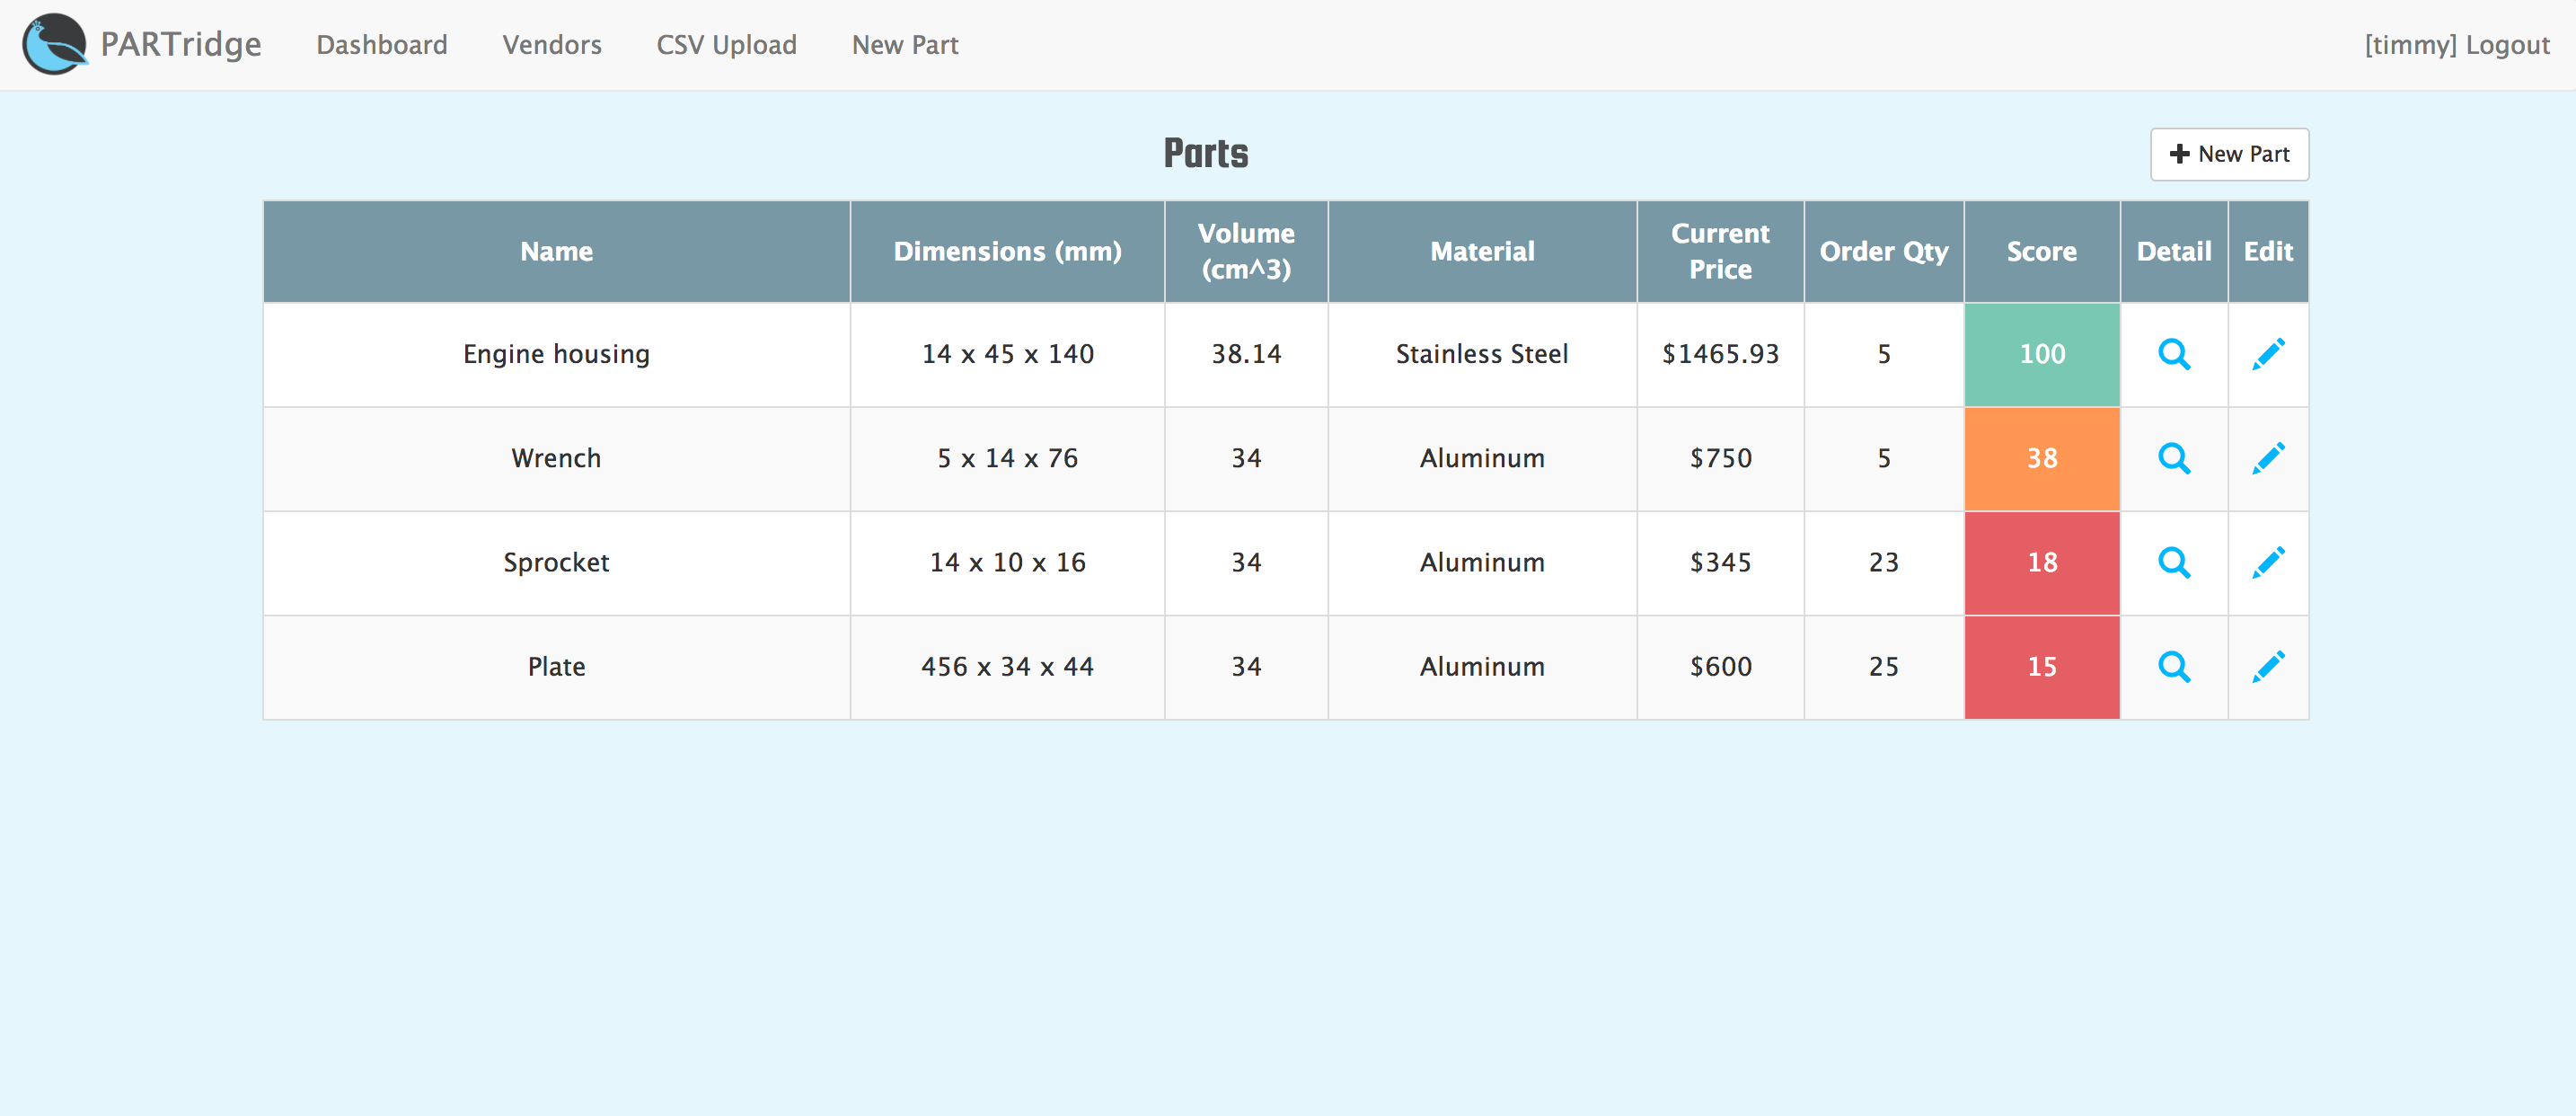Open the Dashboard page
Screen dimensions: 2576x1116
tap(381, 44)
